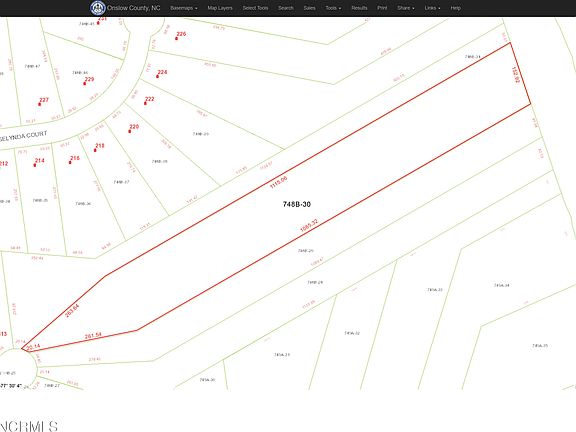Choose Select Tools in navbar
Screen dimensions: 576x432
point(255,8)
